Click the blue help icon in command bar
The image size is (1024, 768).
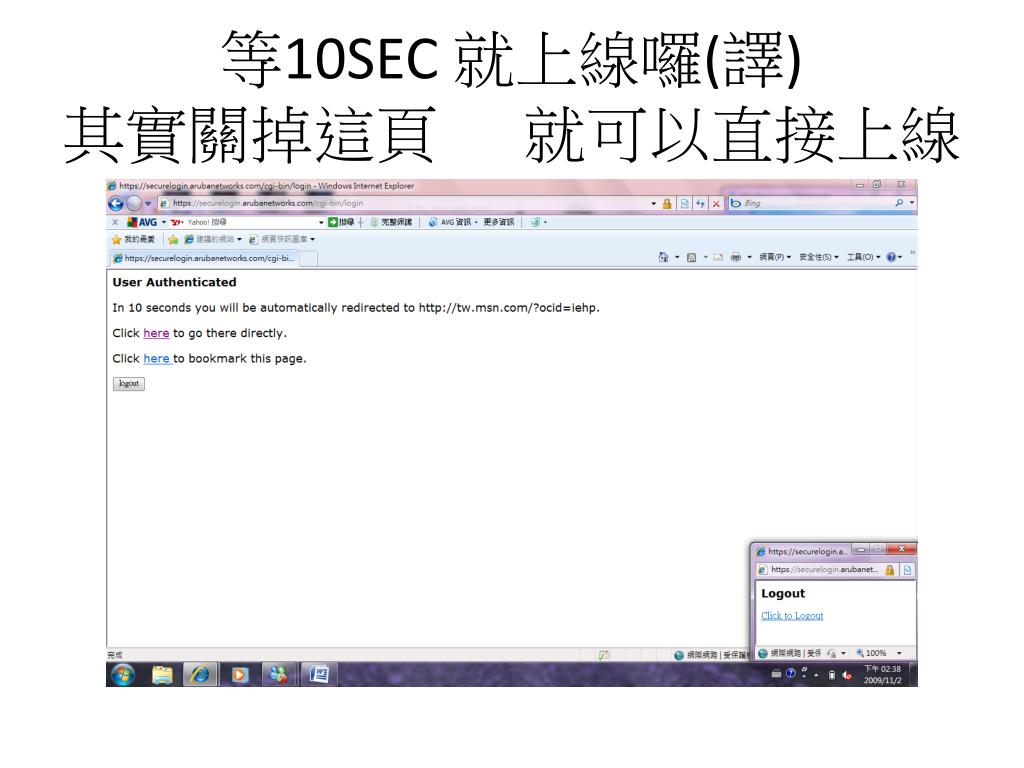click(891, 257)
